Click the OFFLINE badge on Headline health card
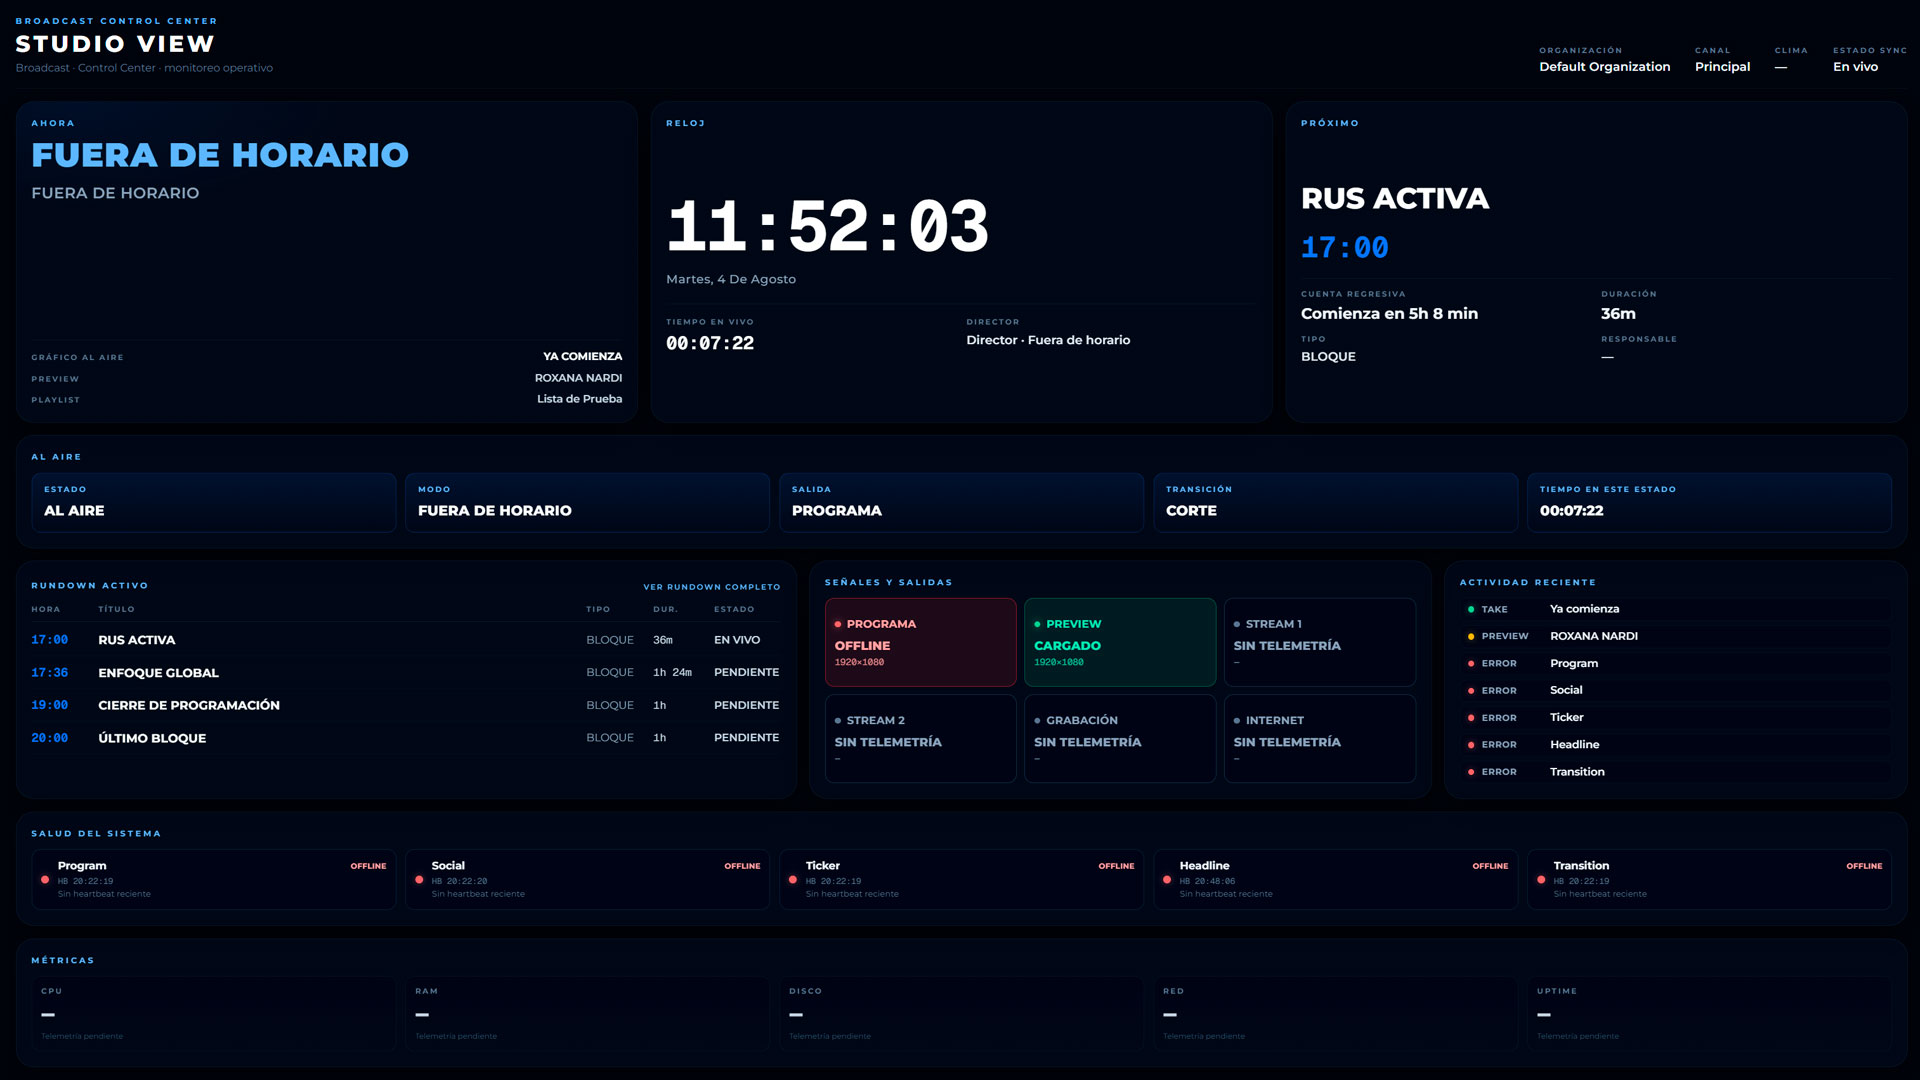The height and width of the screenshot is (1080, 1920). pos(1490,866)
